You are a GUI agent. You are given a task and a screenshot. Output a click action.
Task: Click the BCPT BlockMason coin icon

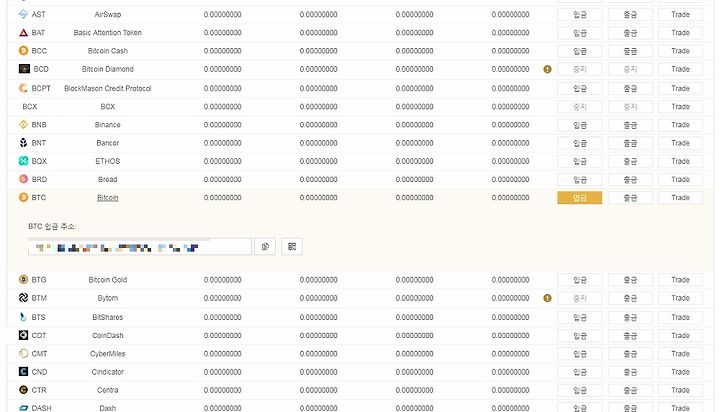tap(23, 88)
